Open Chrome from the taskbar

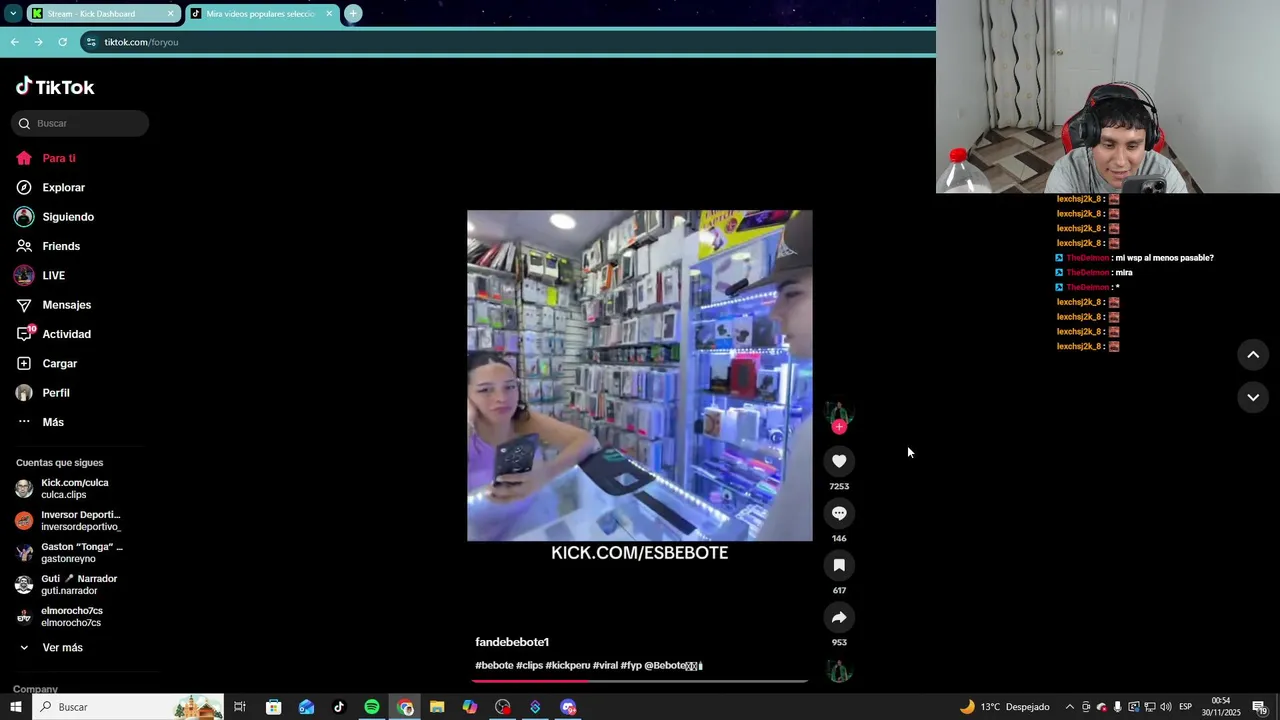405,707
